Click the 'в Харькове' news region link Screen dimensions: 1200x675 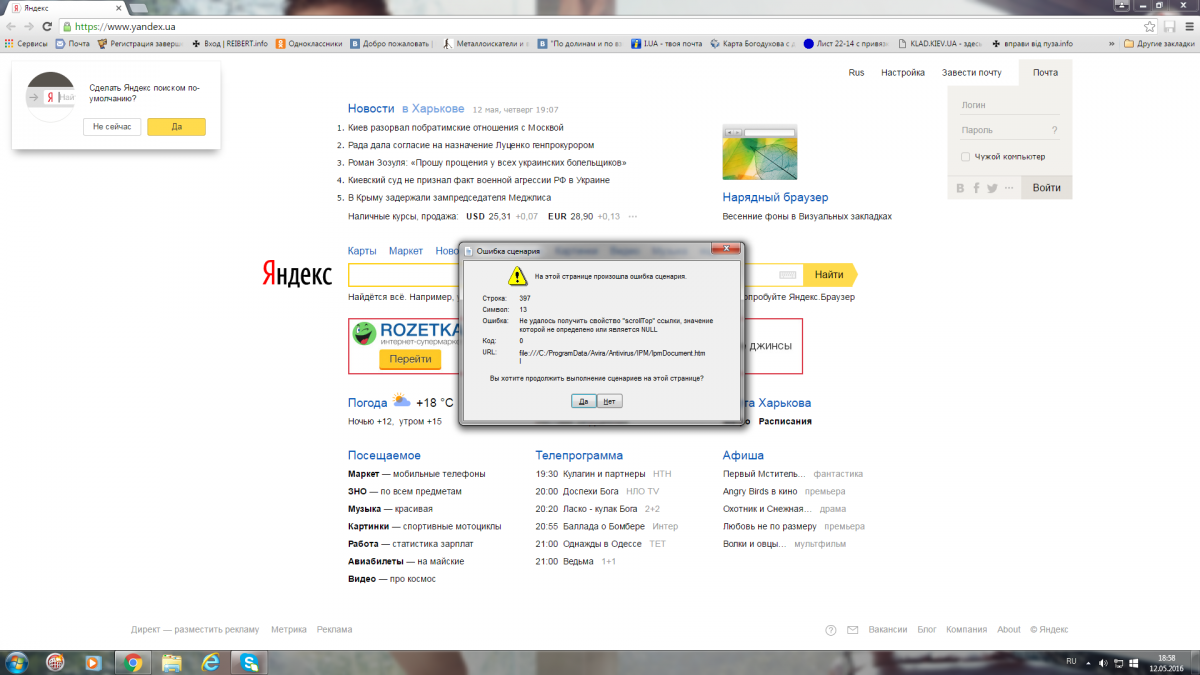tap(433, 108)
